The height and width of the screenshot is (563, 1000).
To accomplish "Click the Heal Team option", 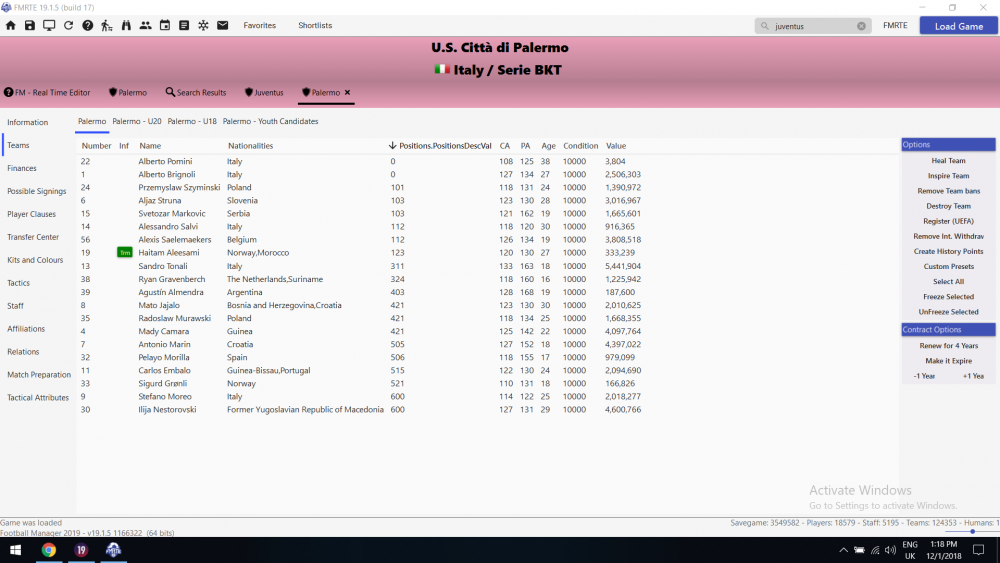I will click(x=948, y=161).
